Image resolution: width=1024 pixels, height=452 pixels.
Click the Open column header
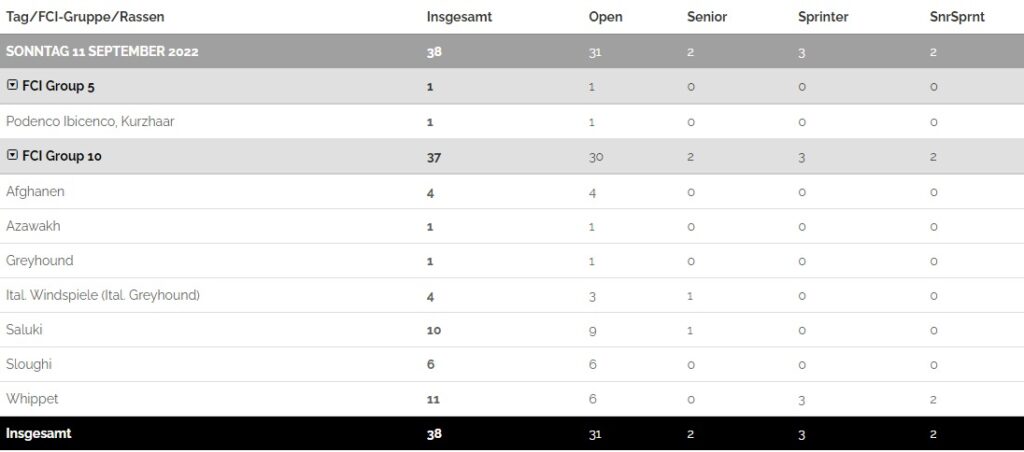(604, 17)
